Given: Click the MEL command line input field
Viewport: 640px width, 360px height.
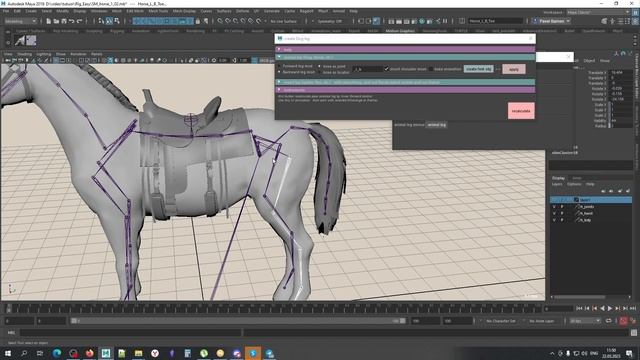Looking at the screenshot, I should 131,333.
